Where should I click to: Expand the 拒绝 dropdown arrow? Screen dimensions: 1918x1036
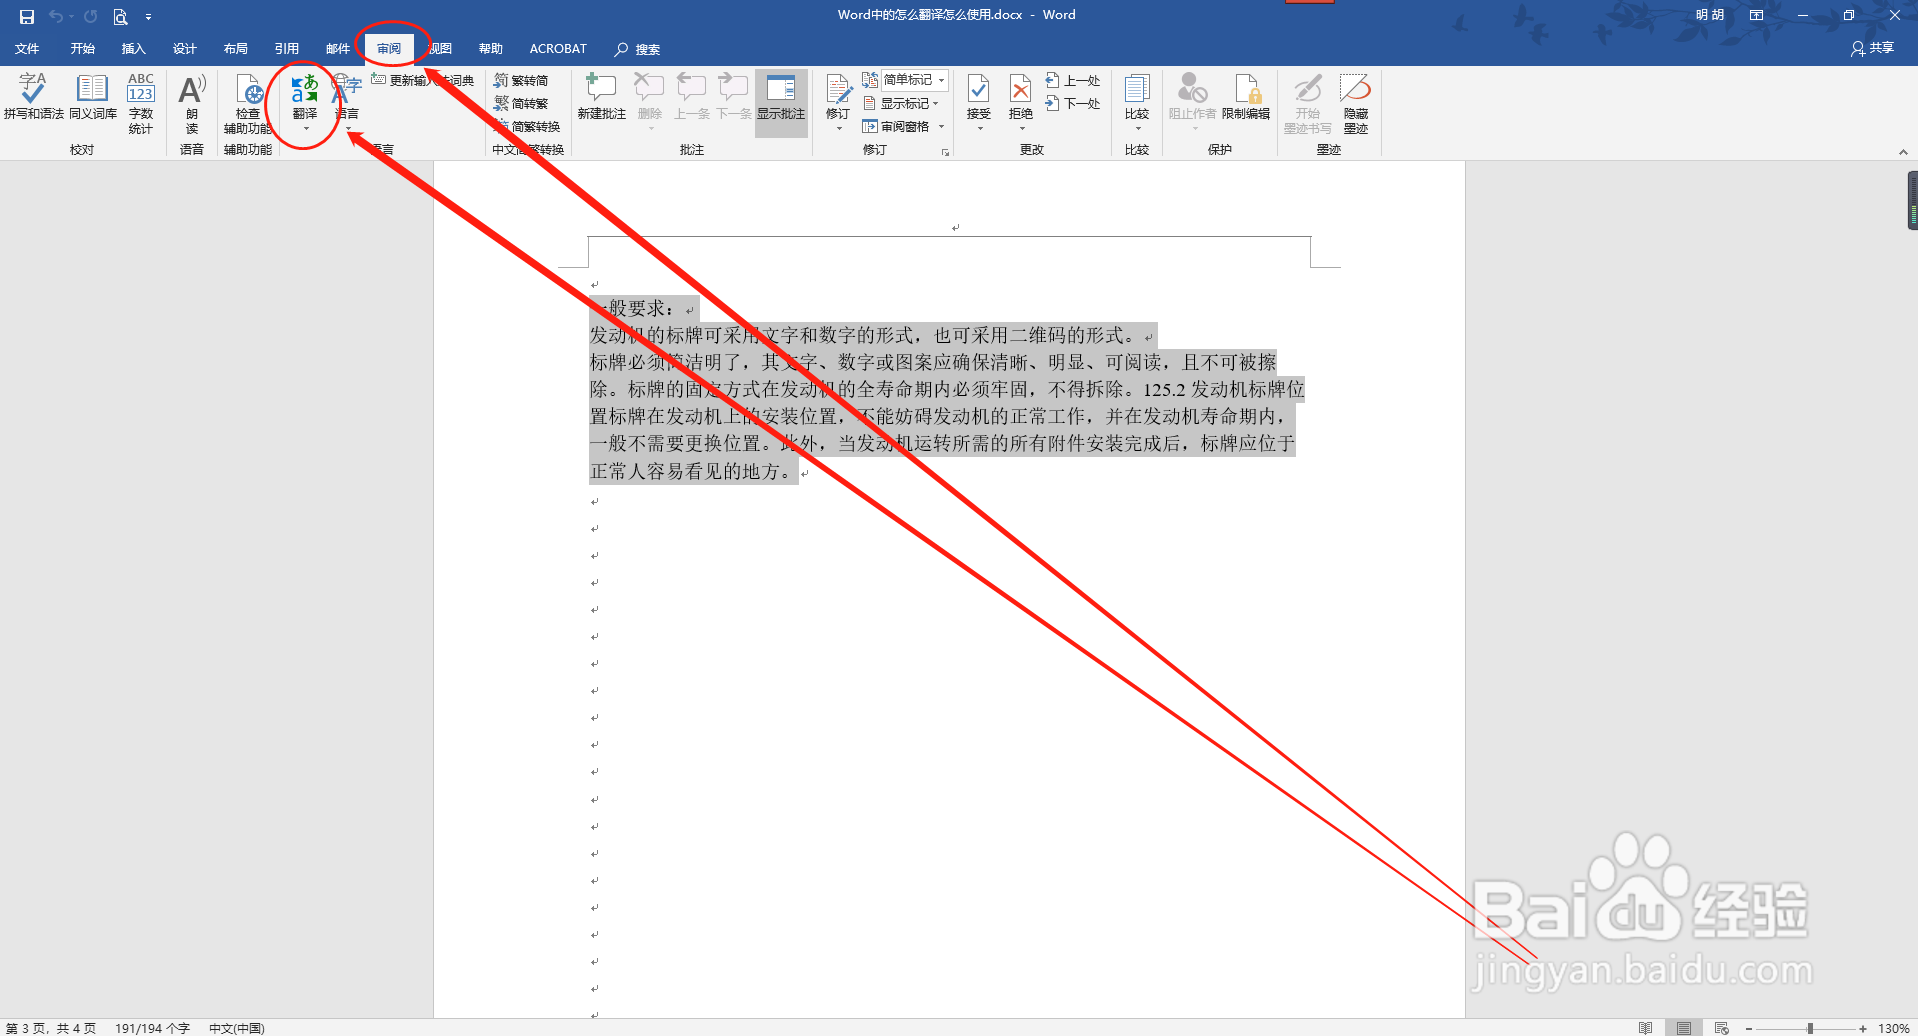[1021, 129]
